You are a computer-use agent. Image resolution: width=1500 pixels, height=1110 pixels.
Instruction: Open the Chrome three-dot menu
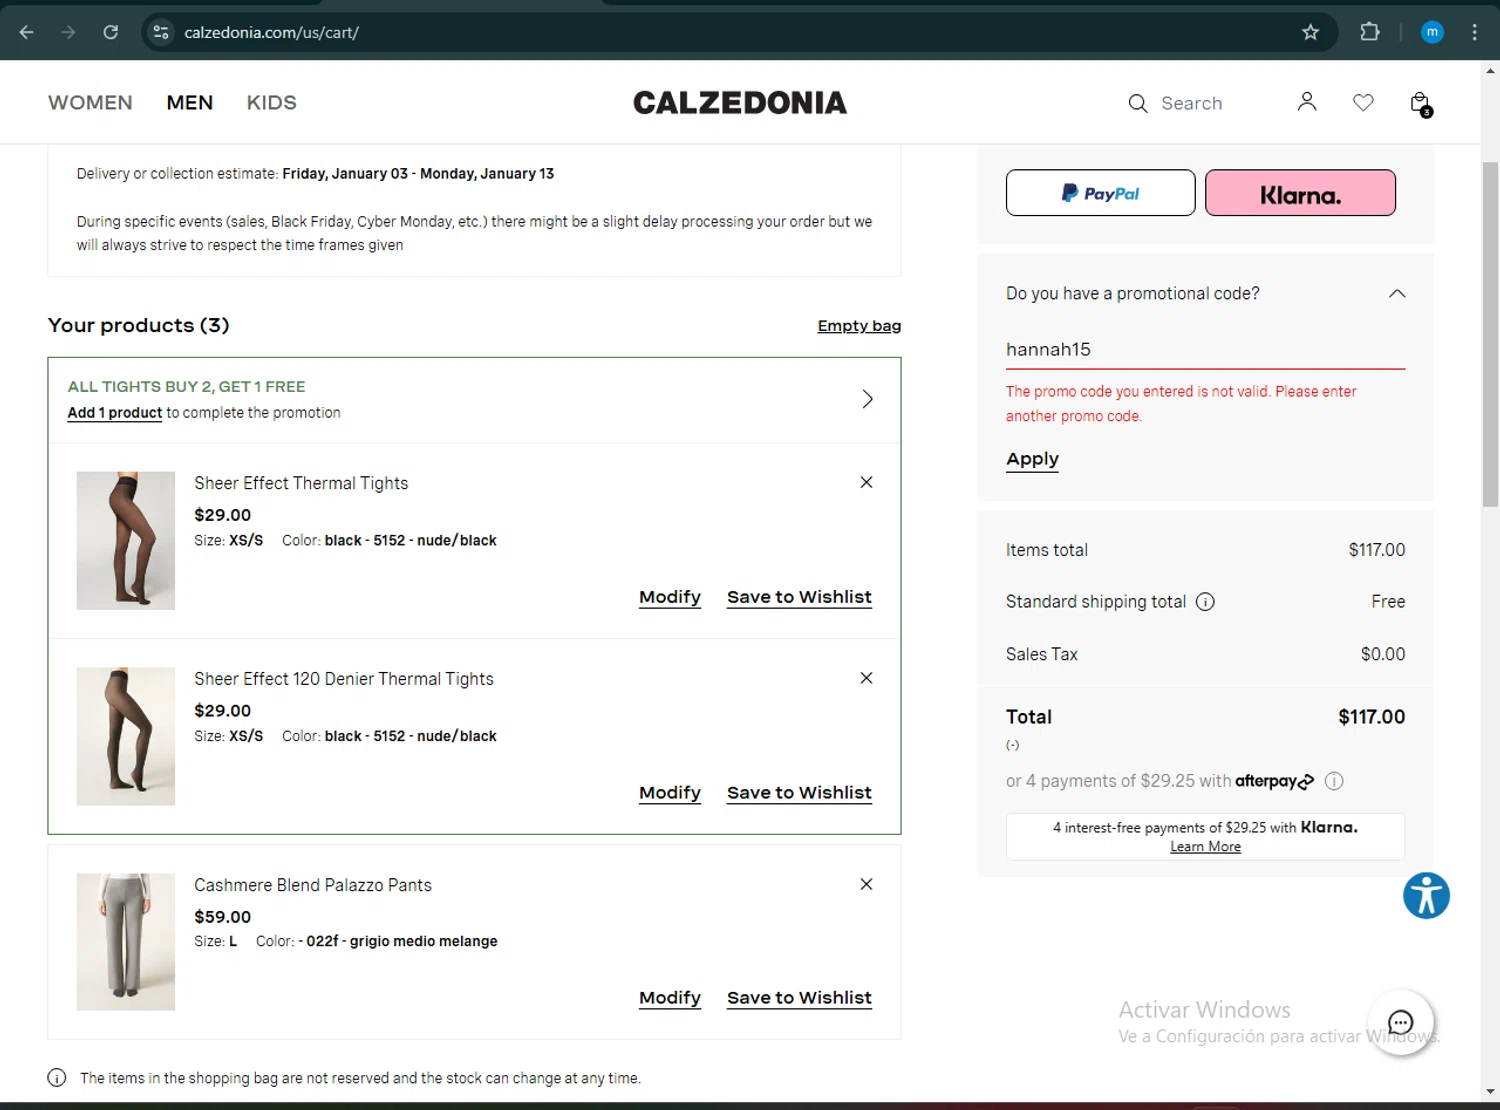[1474, 32]
